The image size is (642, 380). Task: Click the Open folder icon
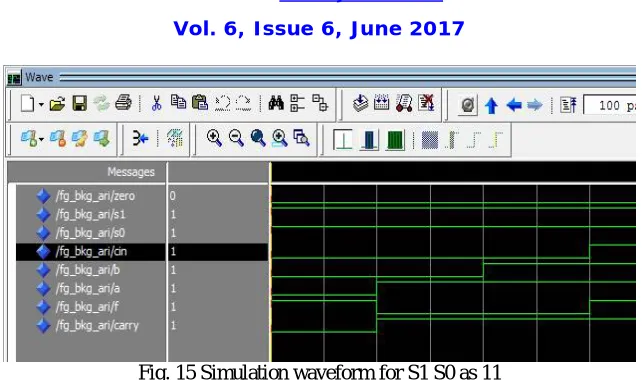pos(57,104)
